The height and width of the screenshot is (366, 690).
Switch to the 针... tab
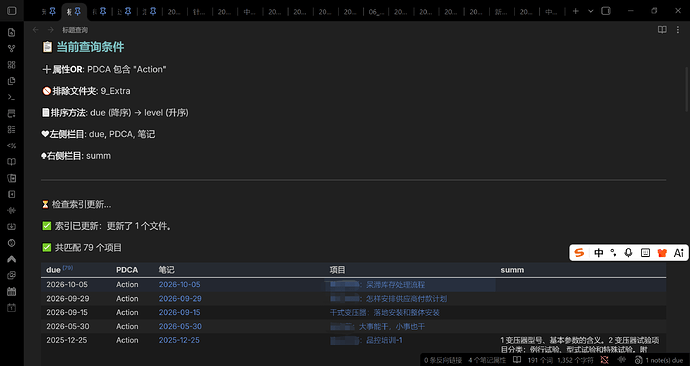point(199,12)
